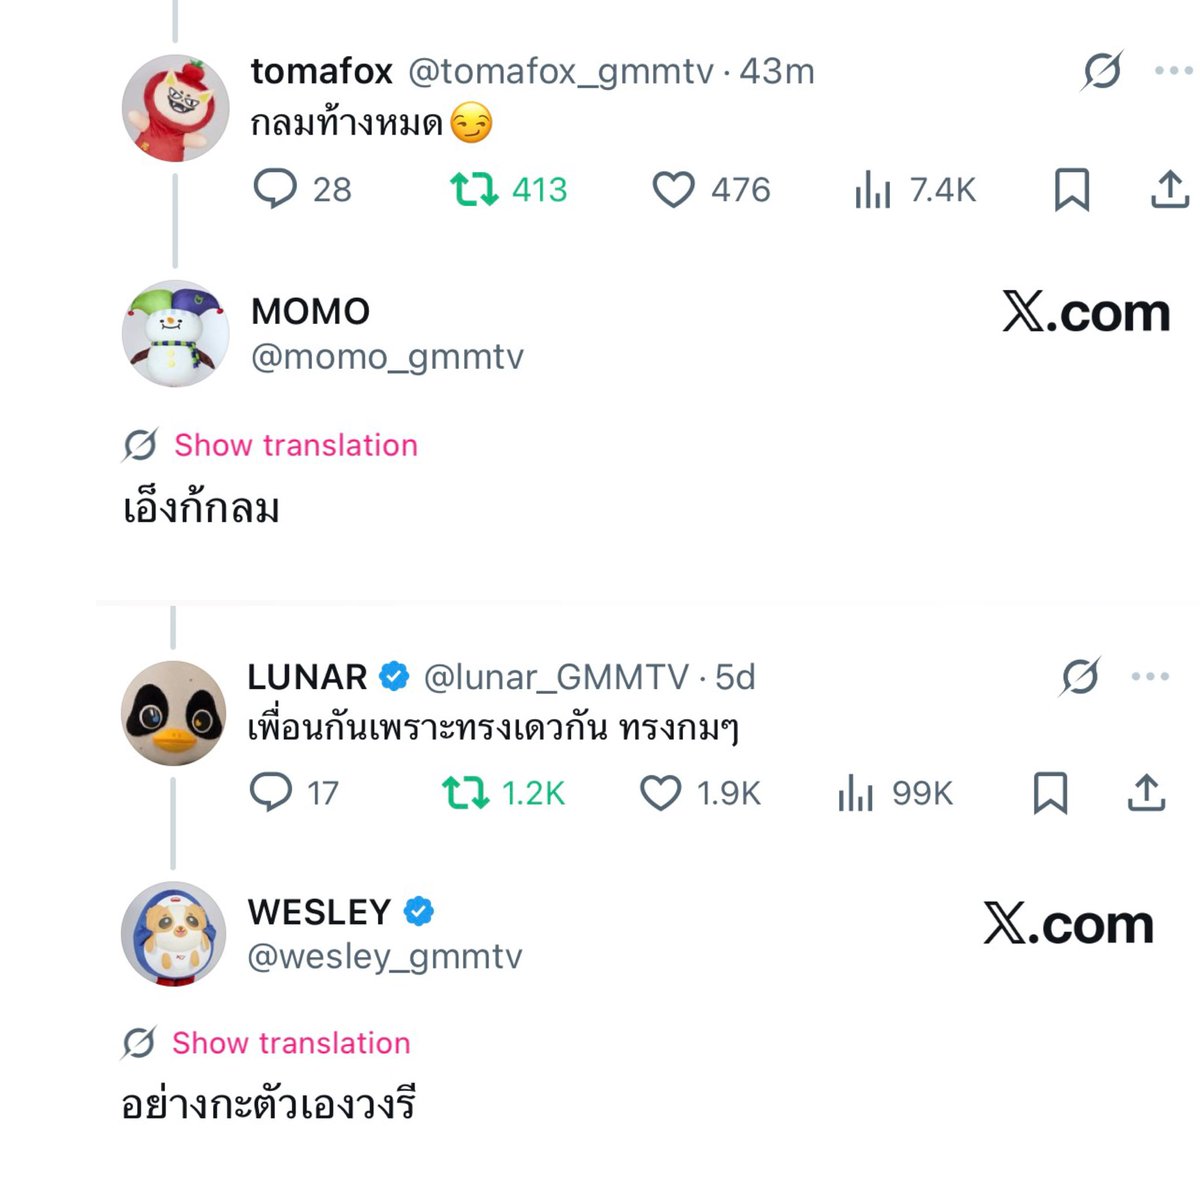Screen dimensions: 1200x1200
Task: Show translation of MOMO's tweet
Action: coord(295,445)
